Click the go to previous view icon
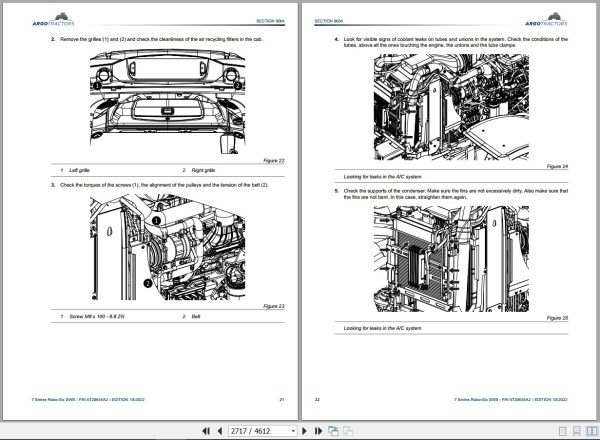Viewport: 600px width, 440px height. 333,431
